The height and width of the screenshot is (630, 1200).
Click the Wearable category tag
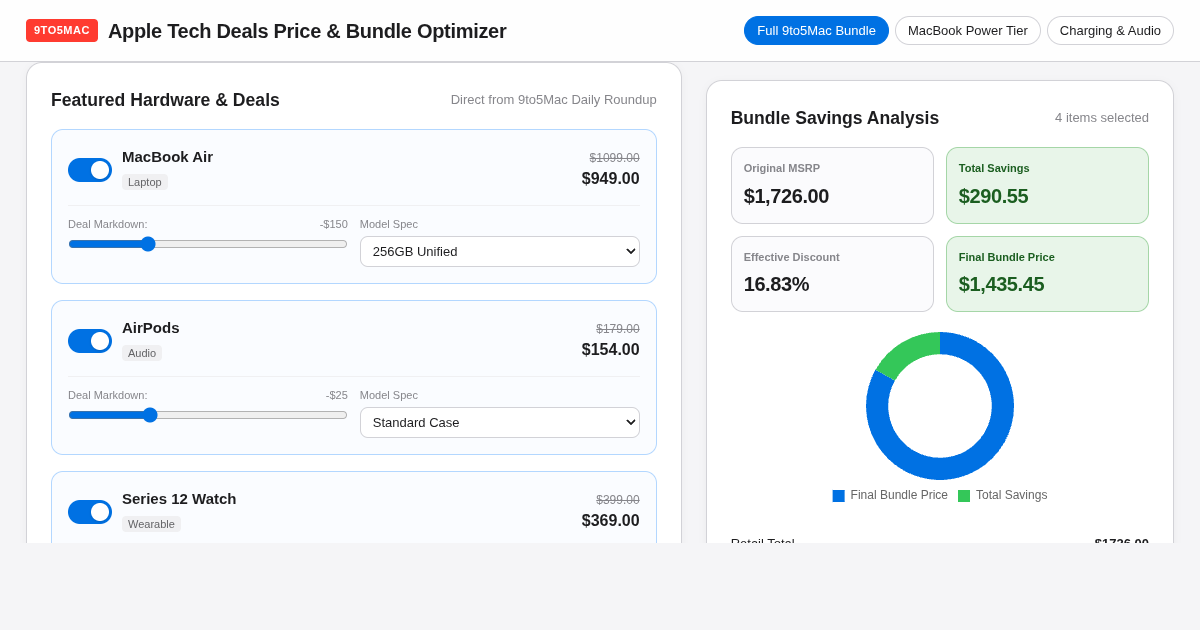click(x=151, y=524)
